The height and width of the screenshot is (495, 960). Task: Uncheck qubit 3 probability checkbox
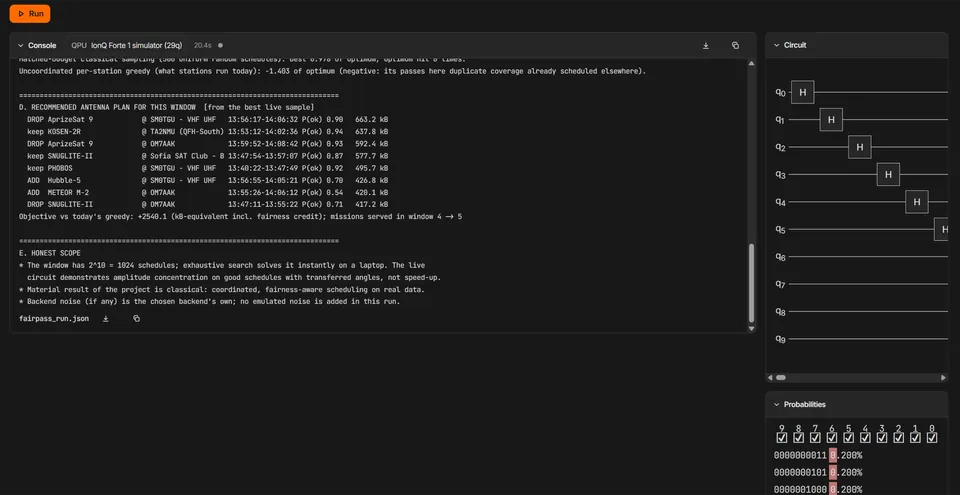coord(882,437)
